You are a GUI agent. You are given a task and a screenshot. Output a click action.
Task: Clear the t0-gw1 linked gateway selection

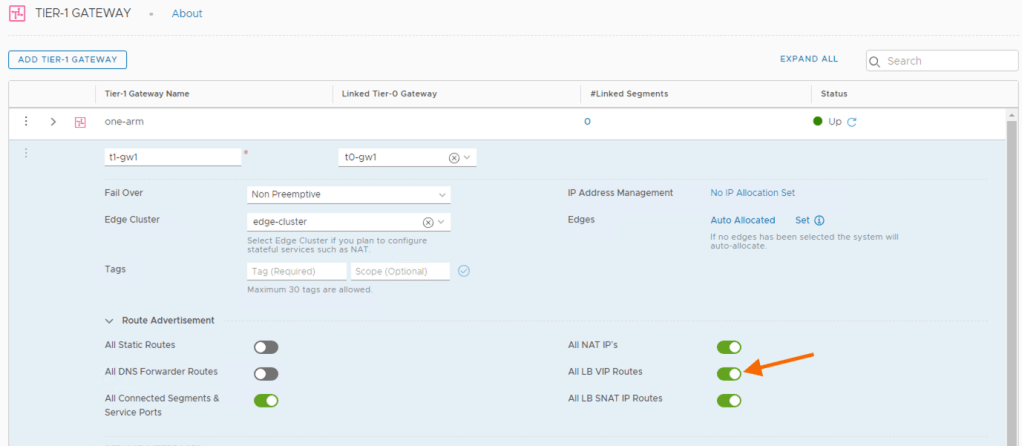point(453,157)
